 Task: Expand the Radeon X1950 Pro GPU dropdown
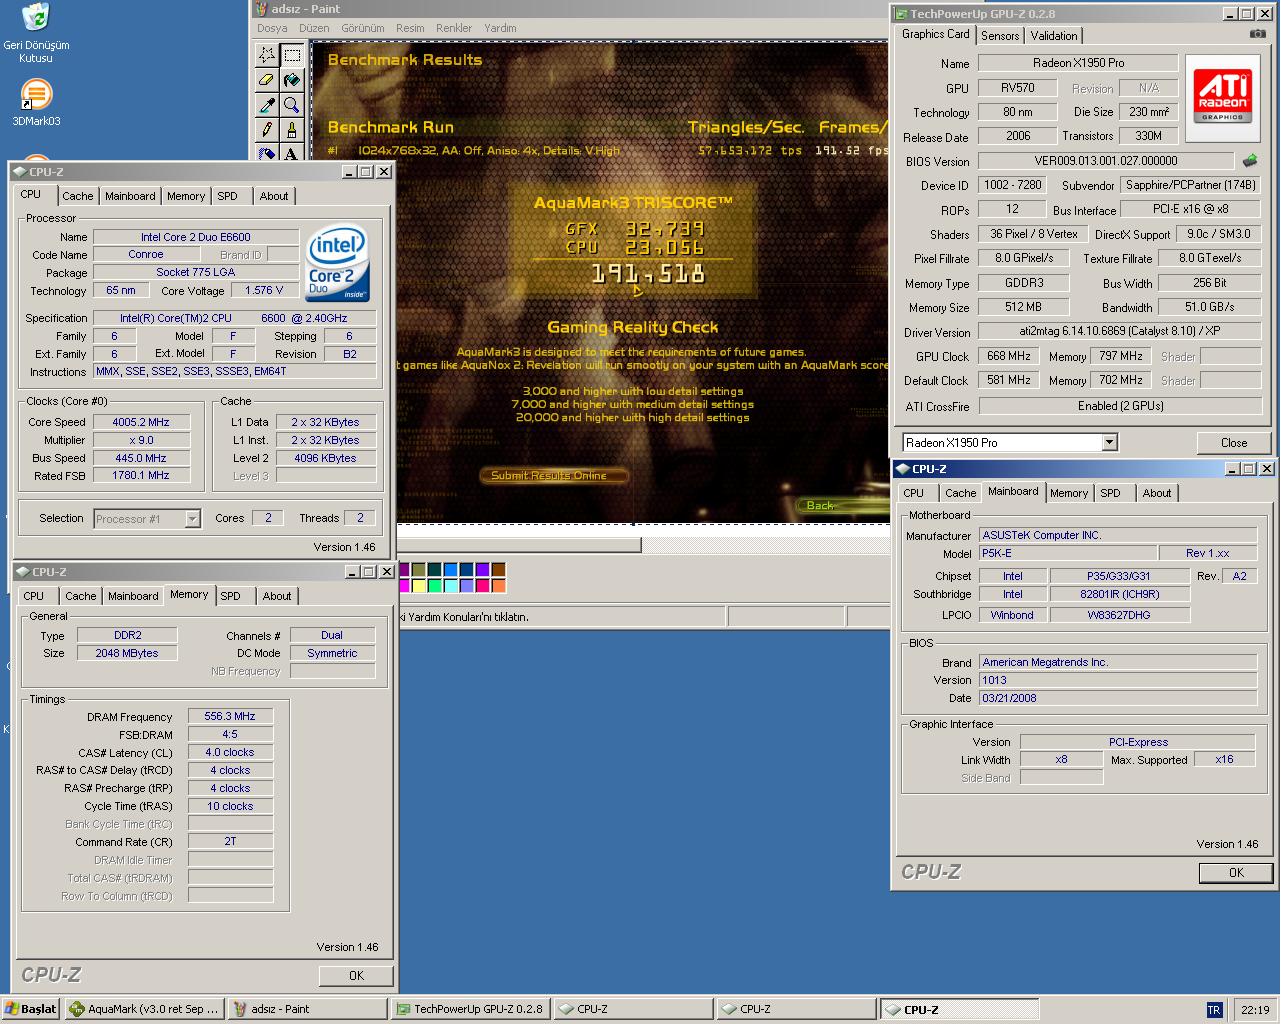coord(1109,442)
